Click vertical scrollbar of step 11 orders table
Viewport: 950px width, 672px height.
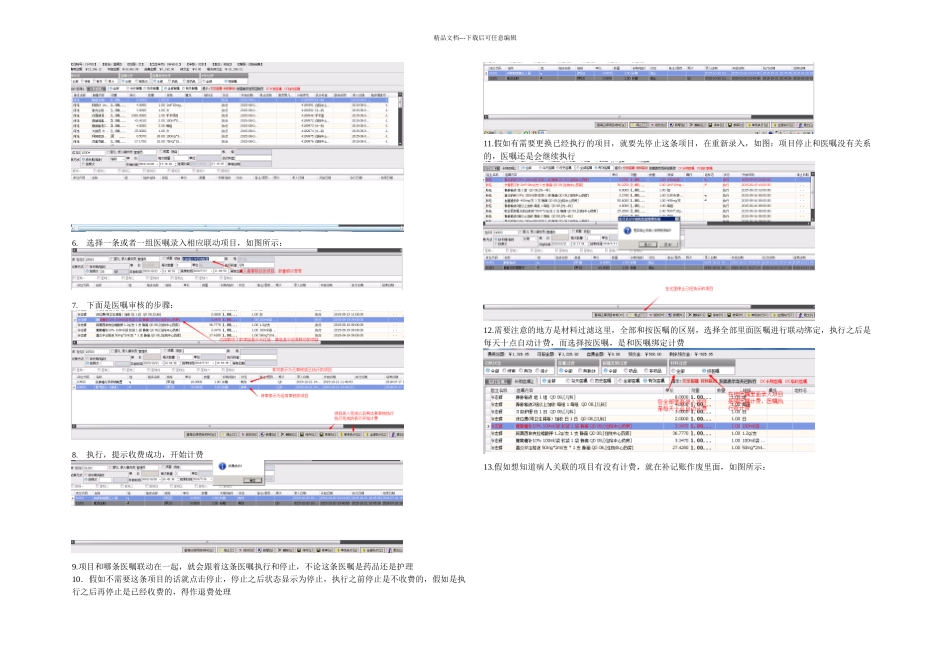click(x=812, y=197)
